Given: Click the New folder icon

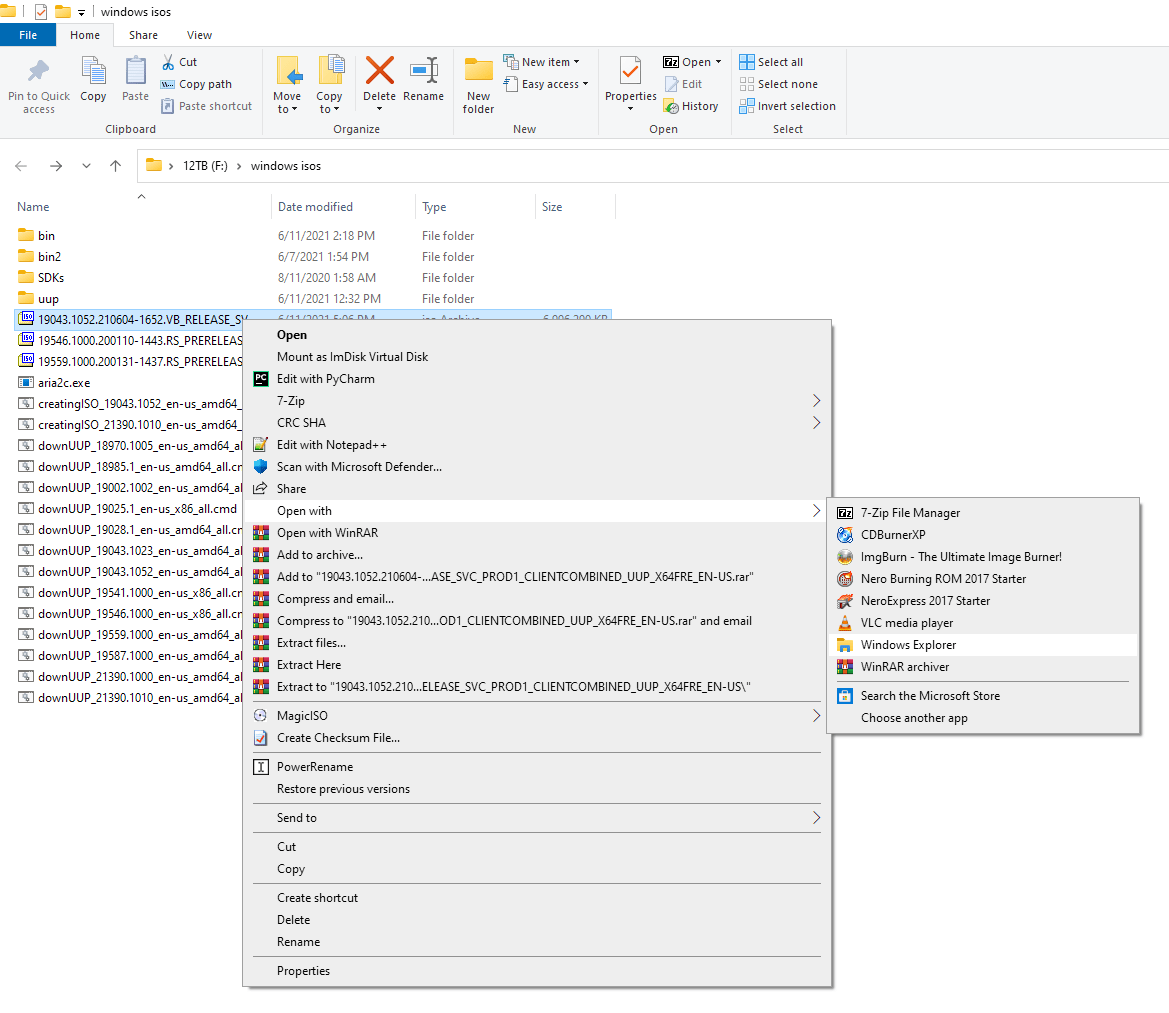Looking at the screenshot, I should (x=478, y=74).
